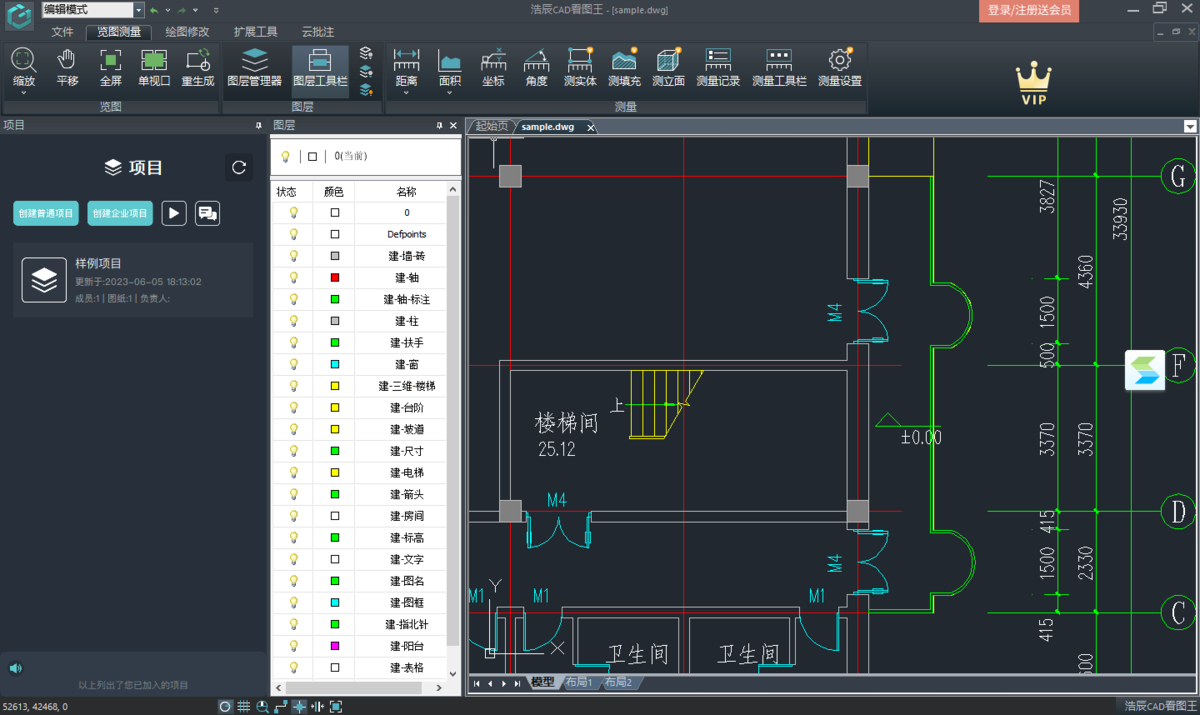
Task: Open the 测量记录 measurement records
Action: tap(718, 68)
